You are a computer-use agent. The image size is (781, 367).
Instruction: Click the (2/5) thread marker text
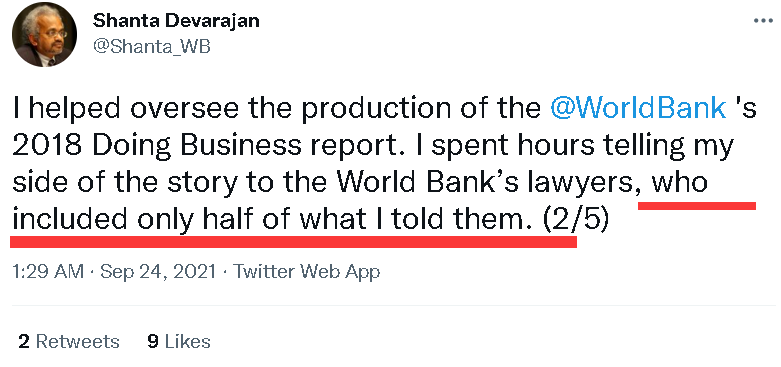click(574, 219)
